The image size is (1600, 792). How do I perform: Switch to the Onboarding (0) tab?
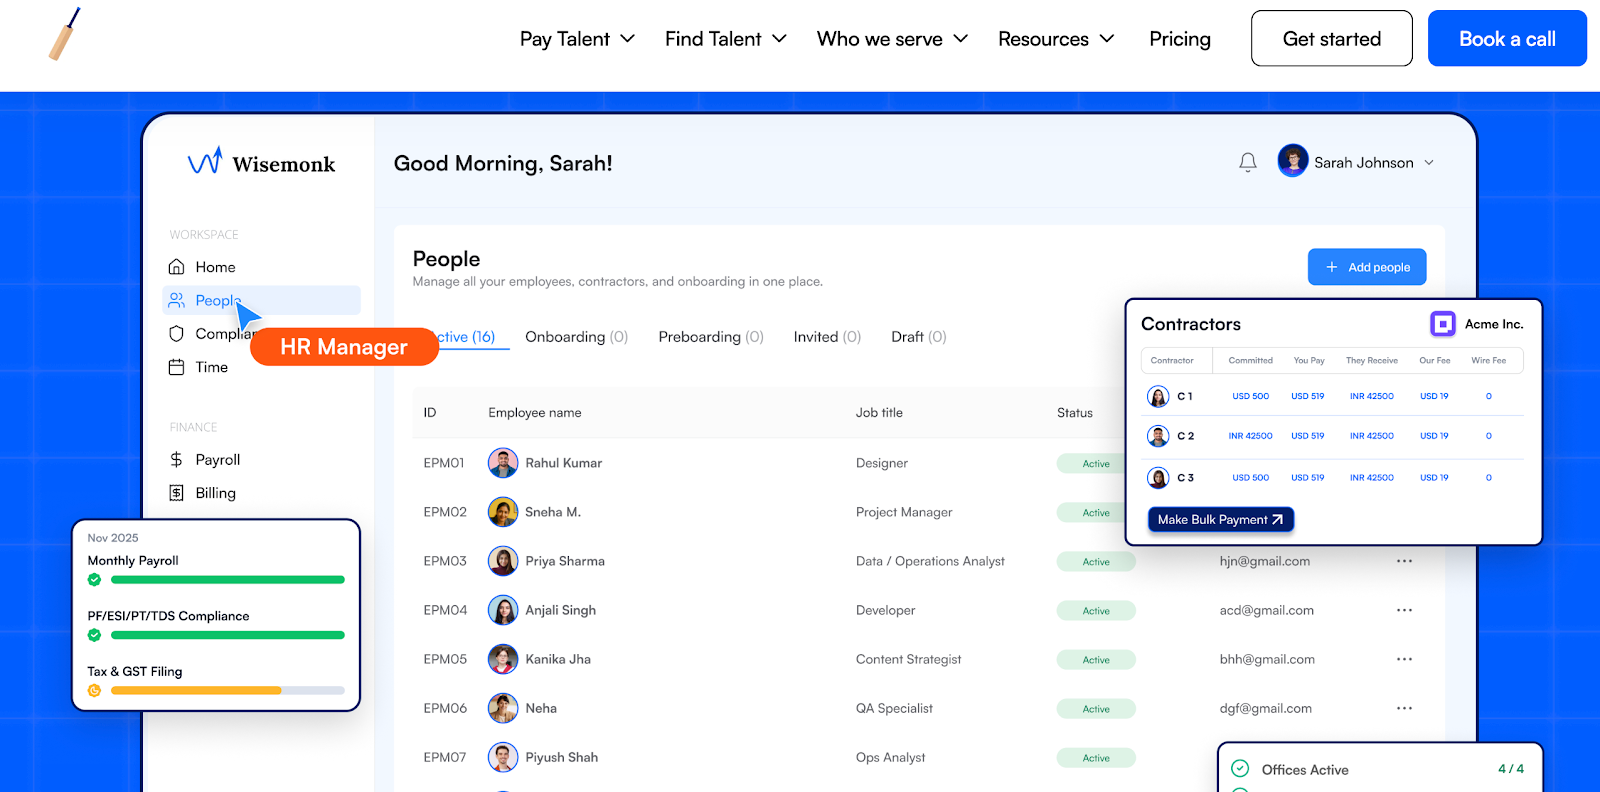[x=576, y=337]
